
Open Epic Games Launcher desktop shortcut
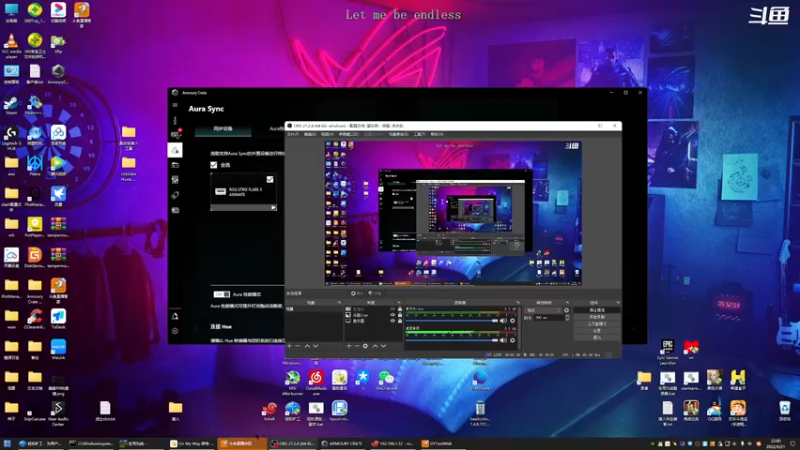(667, 352)
